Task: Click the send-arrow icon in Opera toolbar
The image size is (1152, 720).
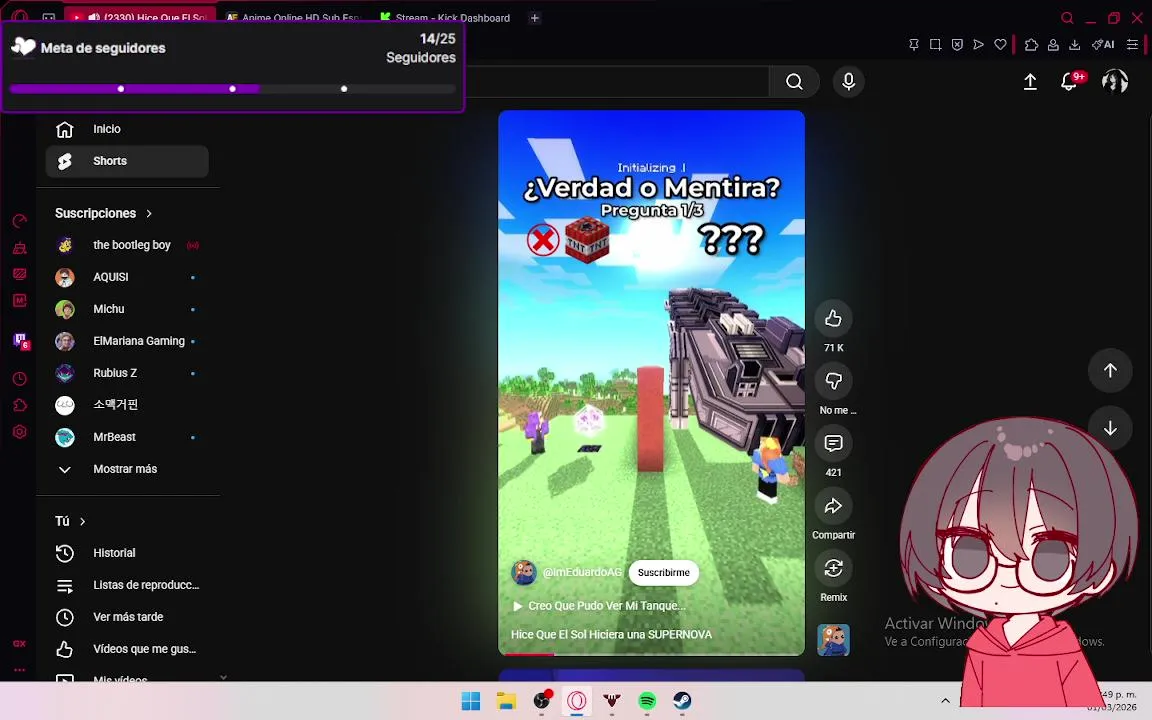Action: tap(978, 45)
